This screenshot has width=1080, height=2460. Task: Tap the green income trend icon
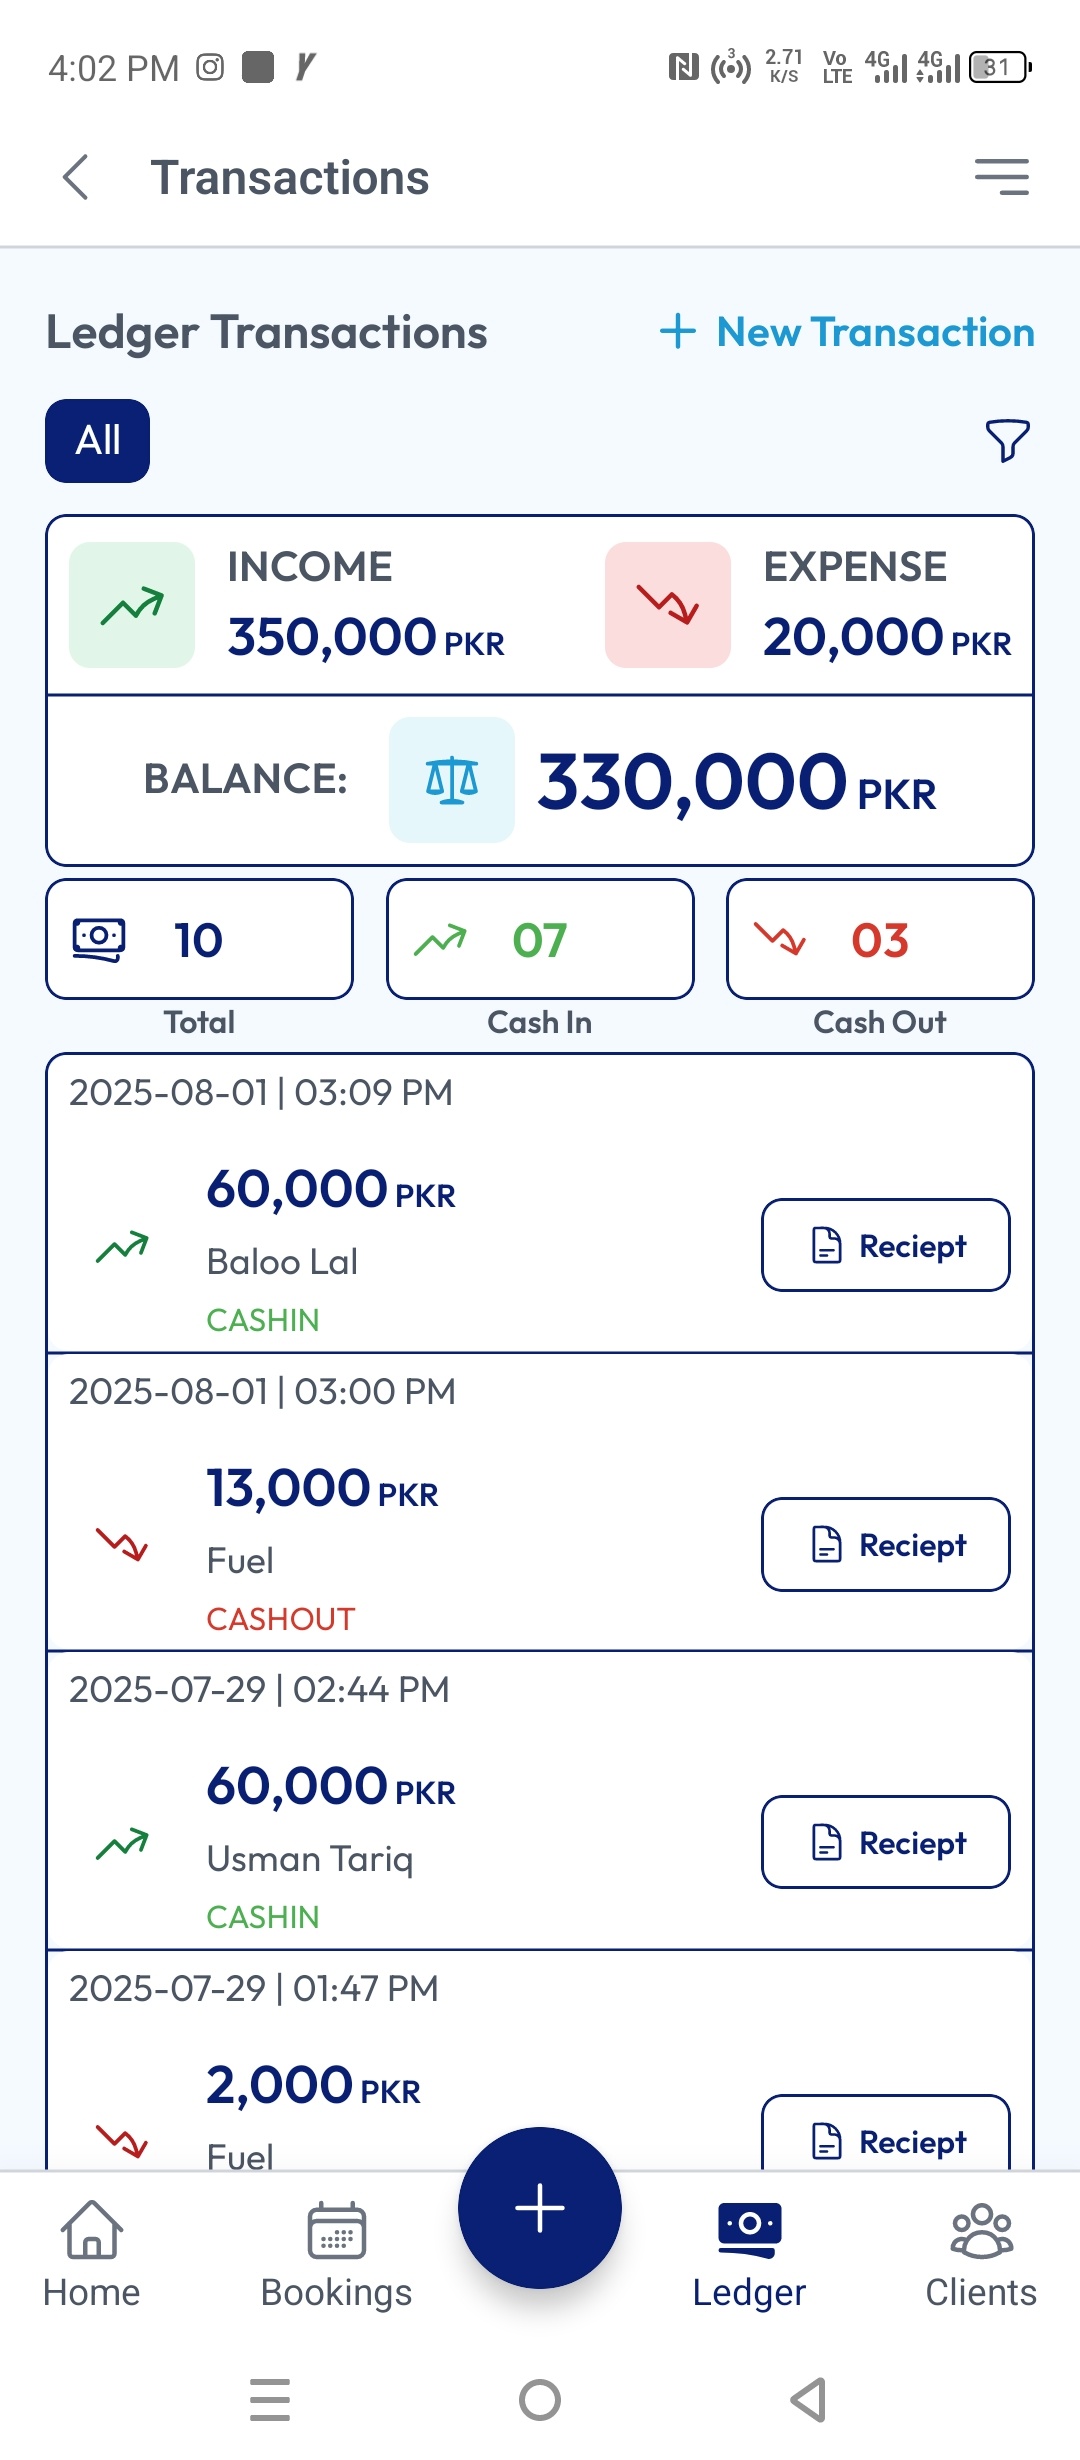pyautogui.click(x=132, y=605)
